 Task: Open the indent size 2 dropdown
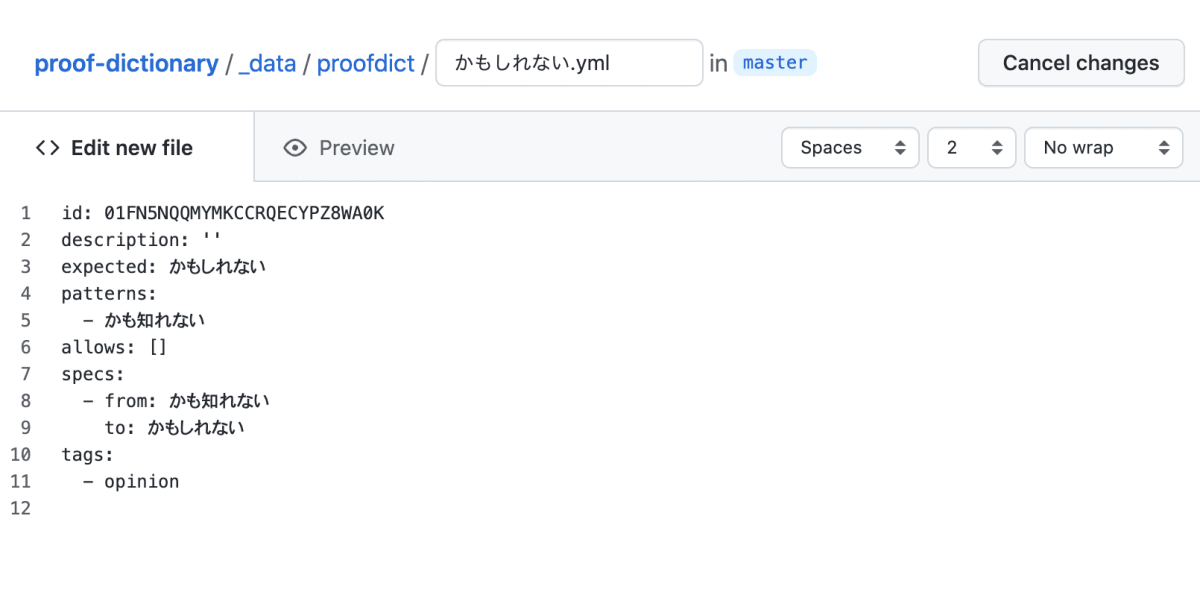(972, 148)
